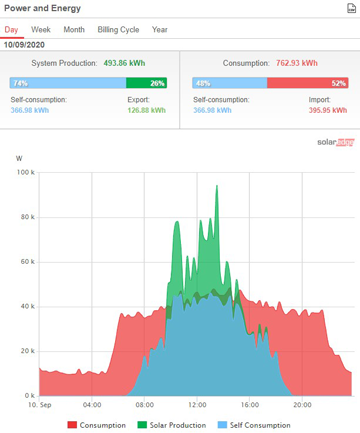Click the 08:00 x-axis label
360x433 pixels.
pyautogui.click(x=144, y=405)
